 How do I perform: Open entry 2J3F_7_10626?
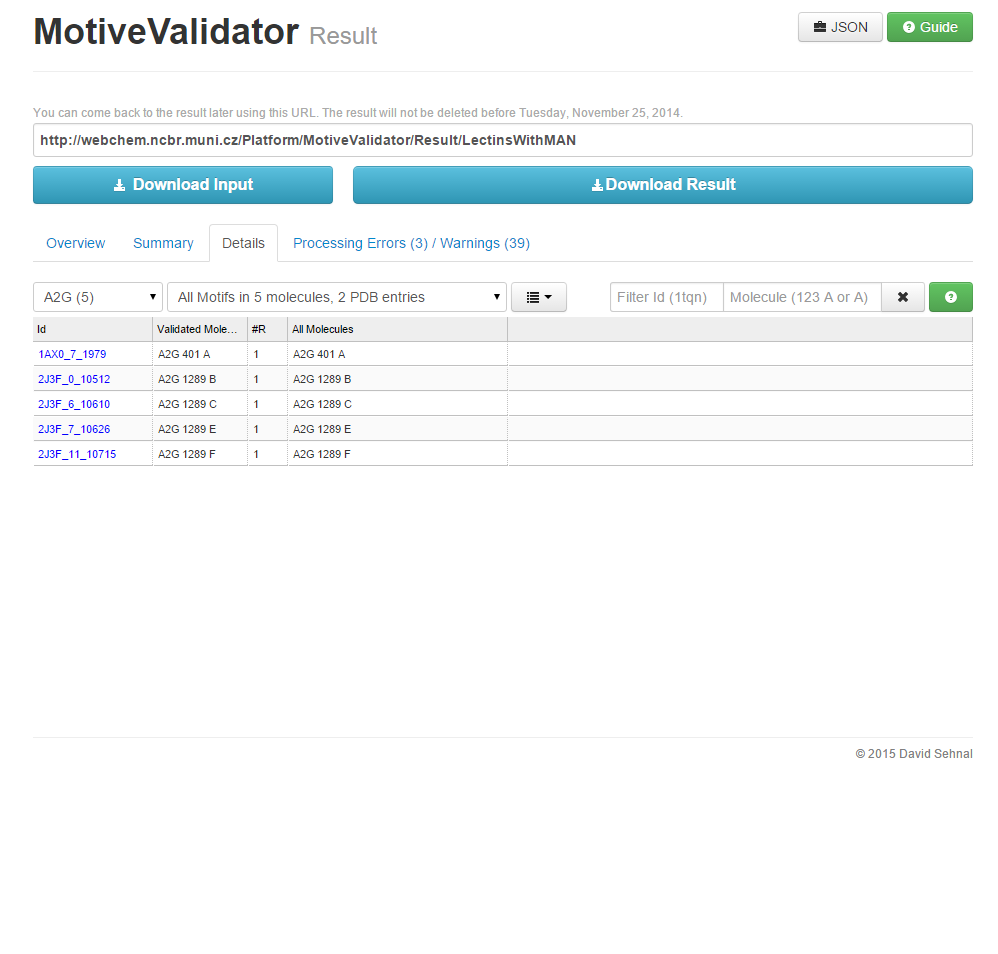click(74, 429)
